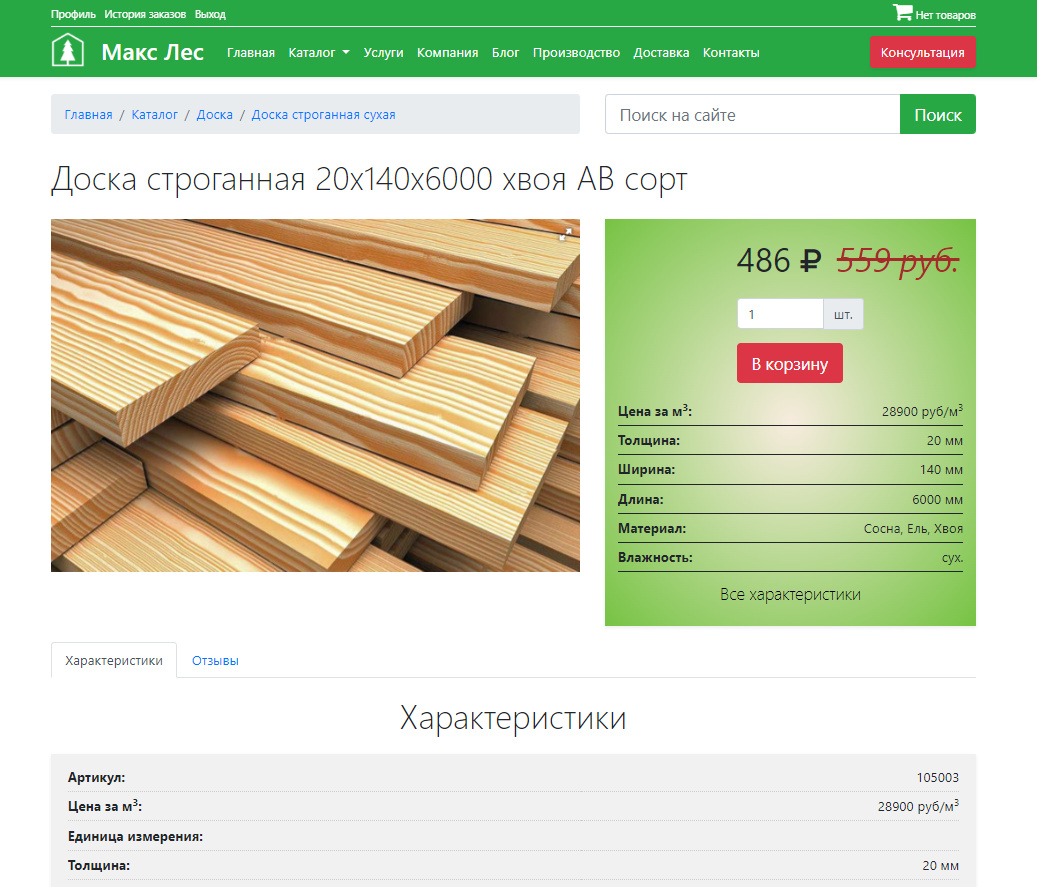Screen dimensions: 1037x887
Task: Open the Производство menu item
Action: [576, 52]
